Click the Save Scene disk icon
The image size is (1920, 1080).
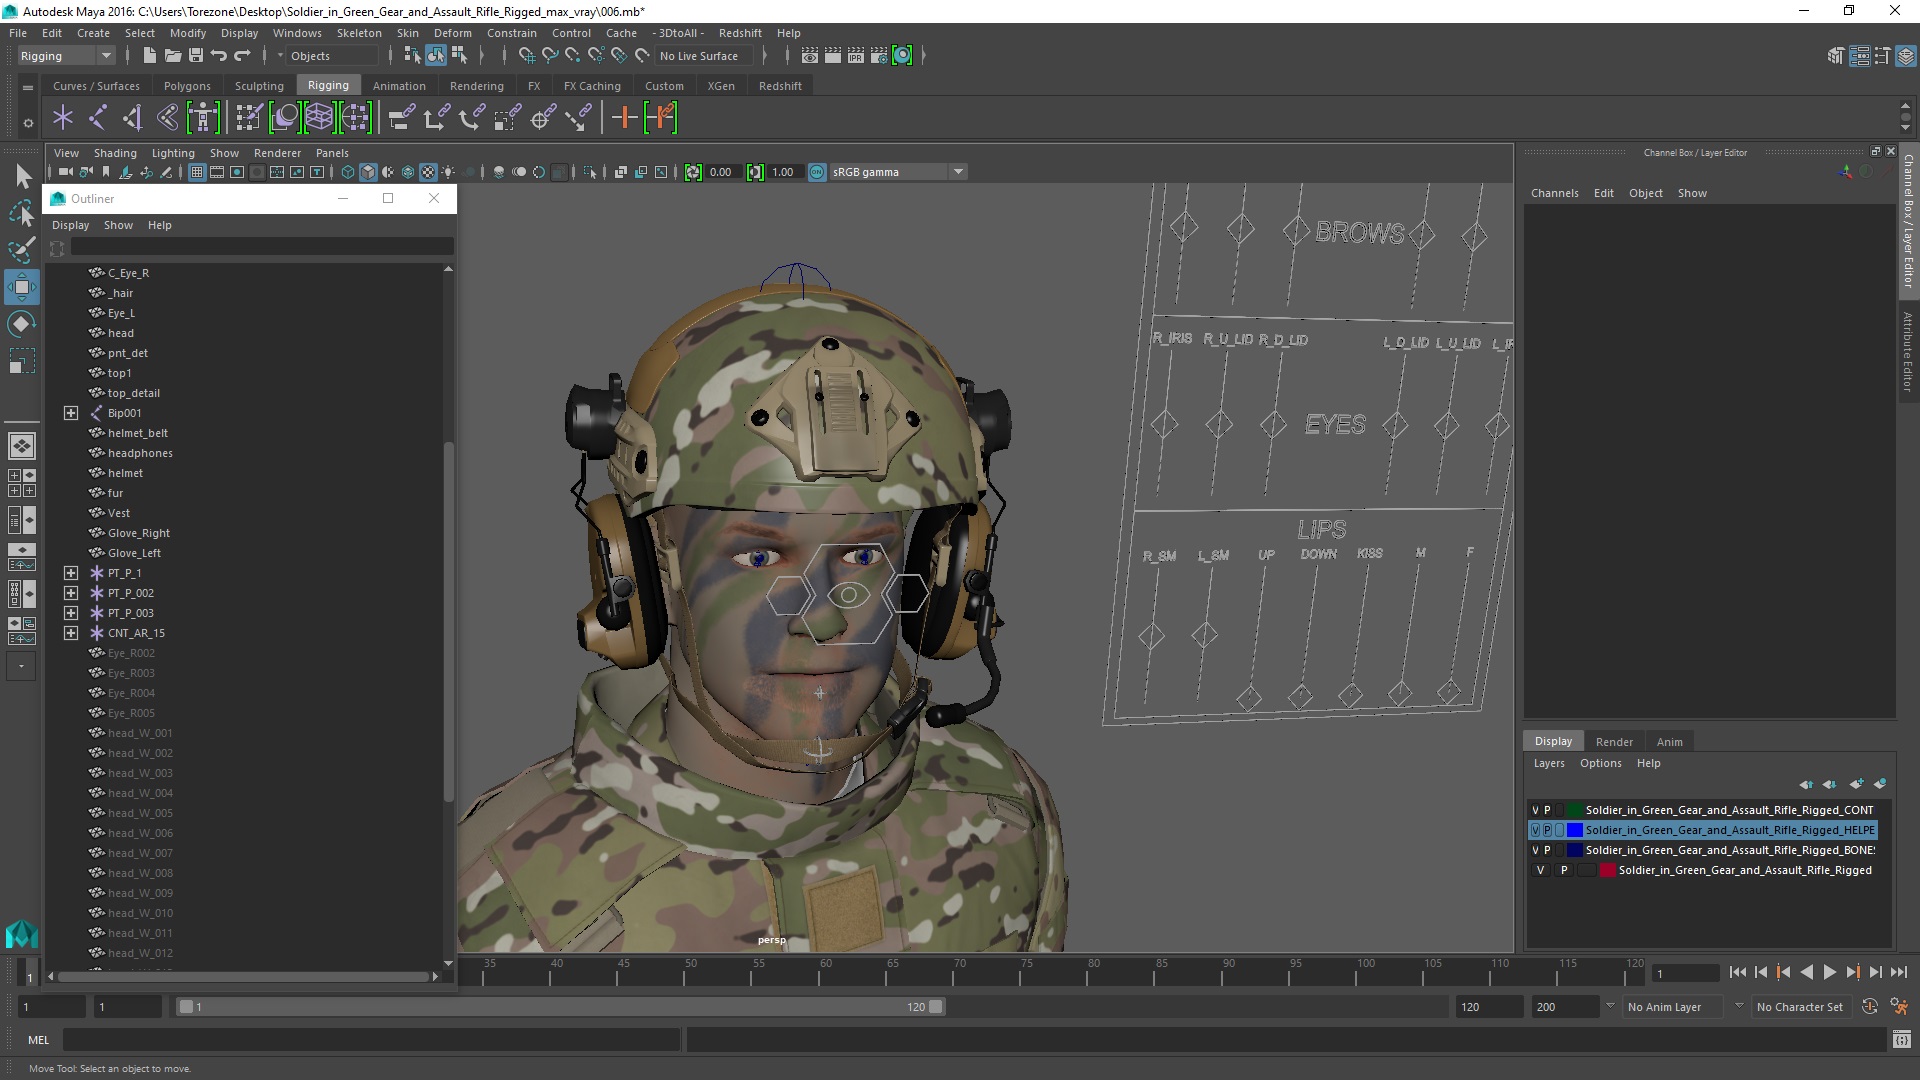pyautogui.click(x=196, y=56)
